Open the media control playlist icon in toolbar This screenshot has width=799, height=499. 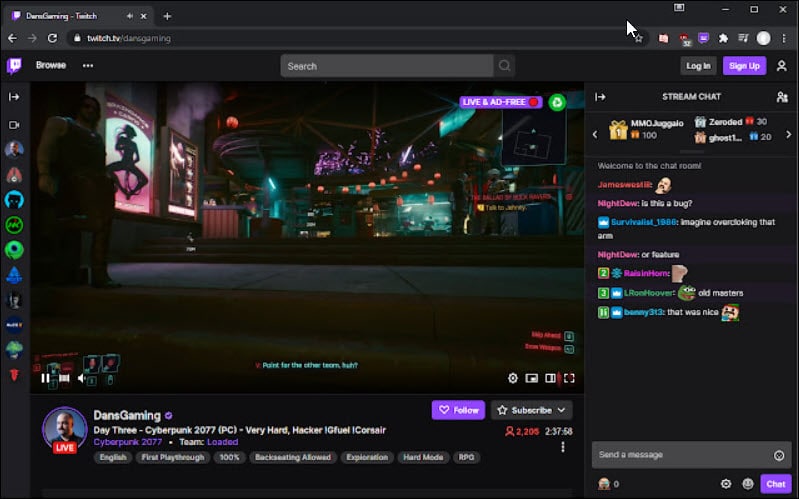click(743, 38)
